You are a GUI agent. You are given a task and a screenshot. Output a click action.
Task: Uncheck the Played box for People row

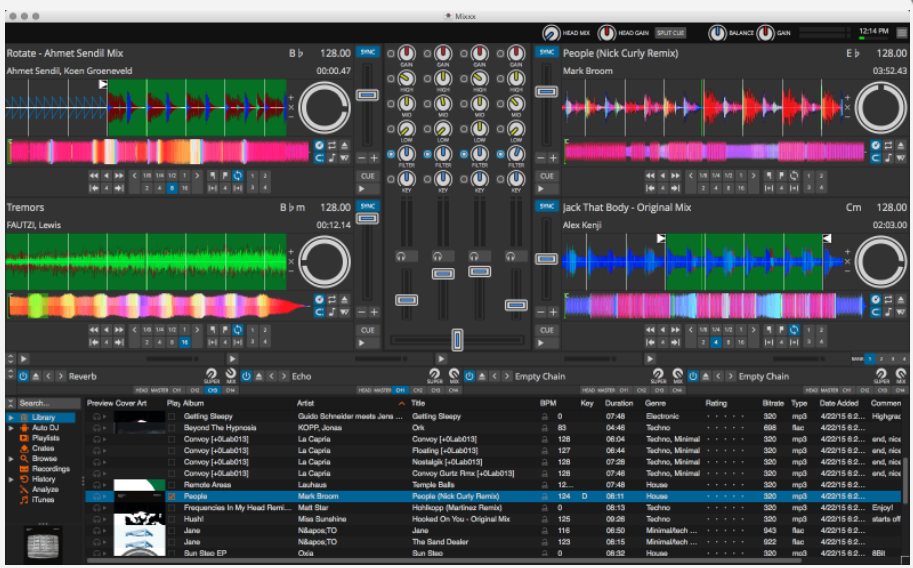coord(171,496)
